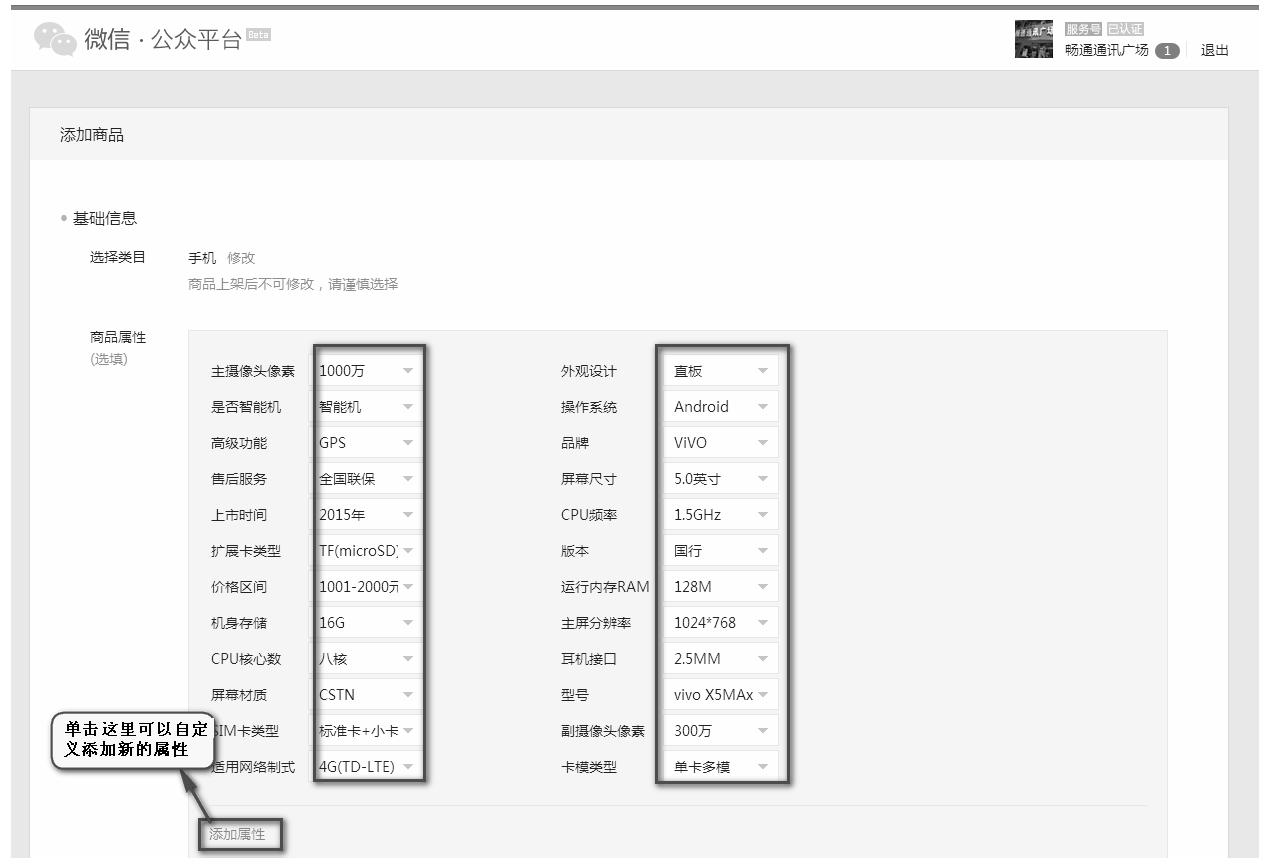Open the 是否智能机 dropdown
This screenshot has width=1268, height=866.
point(367,407)
